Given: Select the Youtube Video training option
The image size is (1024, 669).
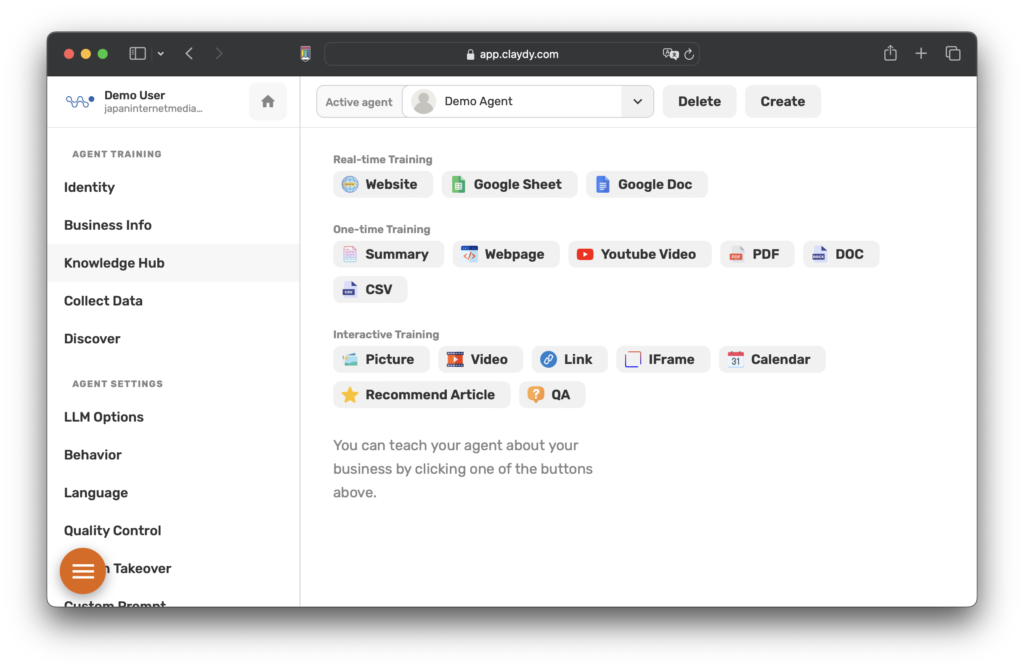Looking at the screenshot, I should (639, 254).
